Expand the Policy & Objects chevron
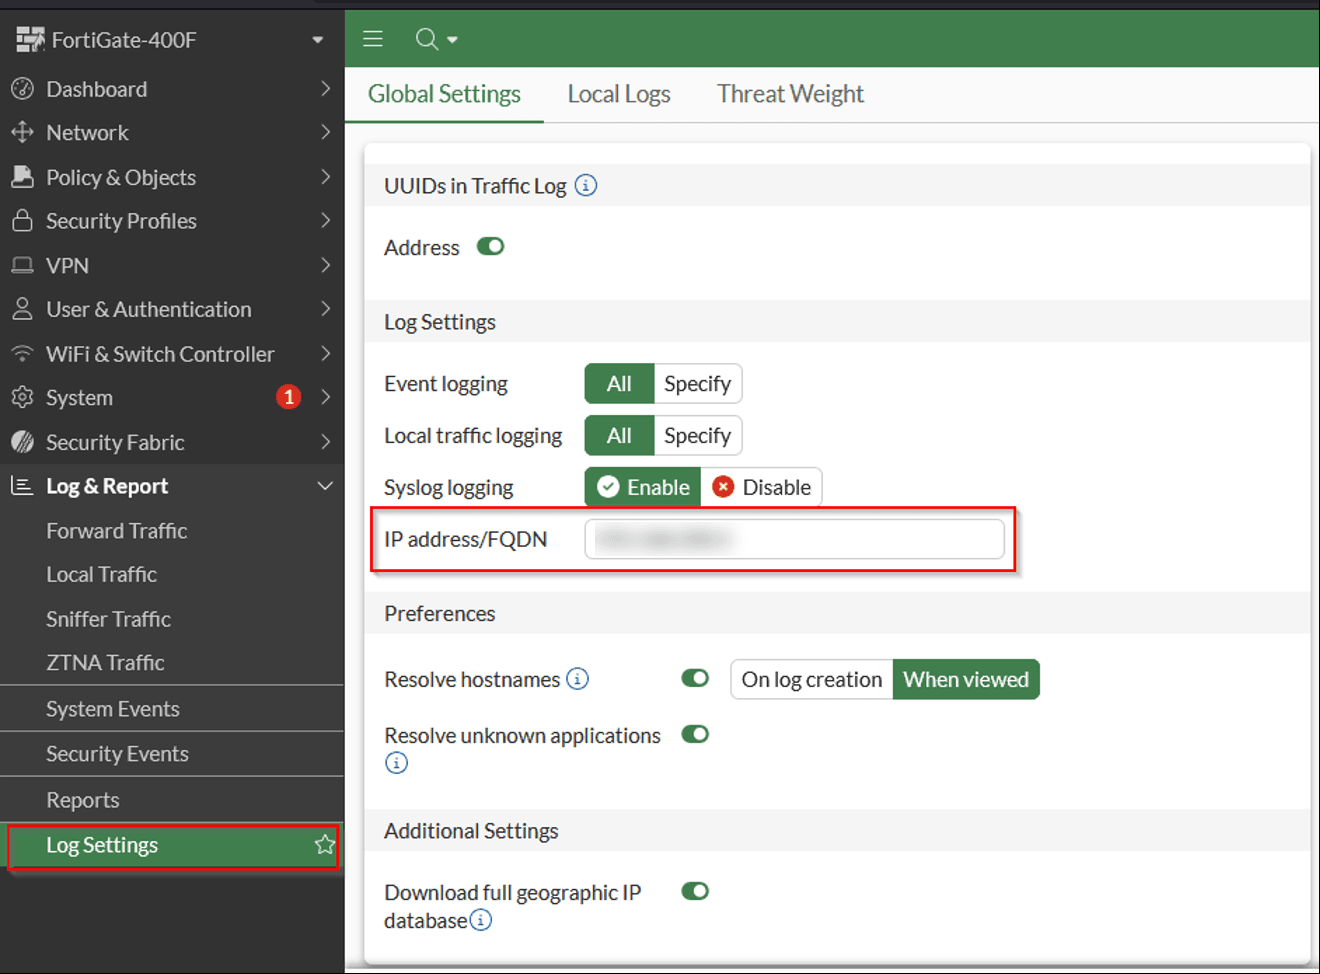1320x974 pixels. click(325, 176)
